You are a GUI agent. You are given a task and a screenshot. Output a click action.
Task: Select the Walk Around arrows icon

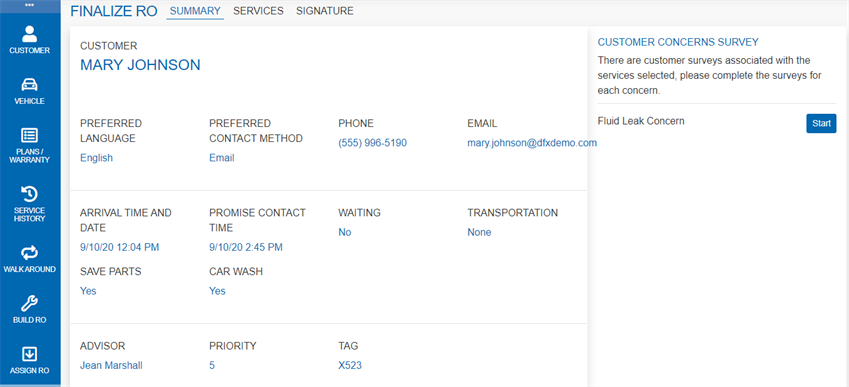(x=30, y=252)
